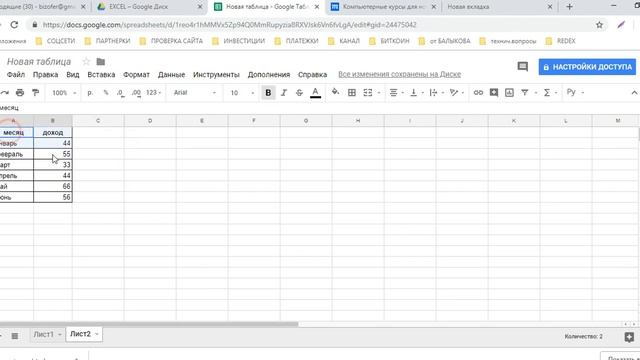Open the functions sigma menu
640x360 pixels.
tap(549, 93)
